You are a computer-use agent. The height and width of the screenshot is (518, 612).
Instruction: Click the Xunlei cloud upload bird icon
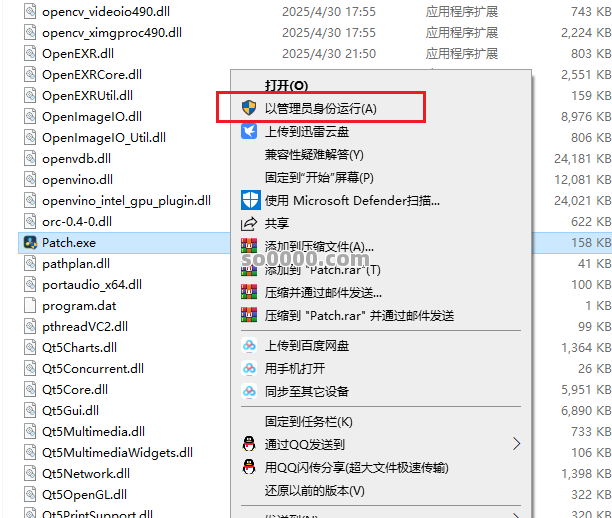click(x=249, y=131)
